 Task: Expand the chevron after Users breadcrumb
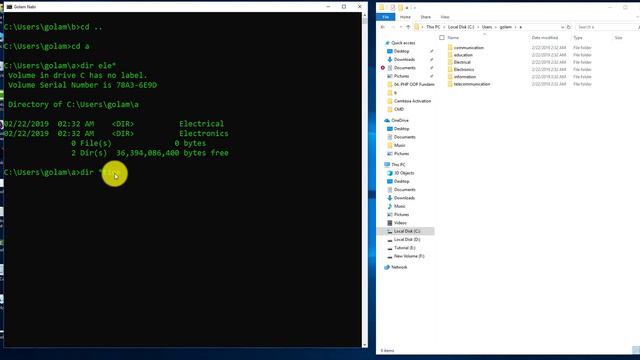(496, 27)
